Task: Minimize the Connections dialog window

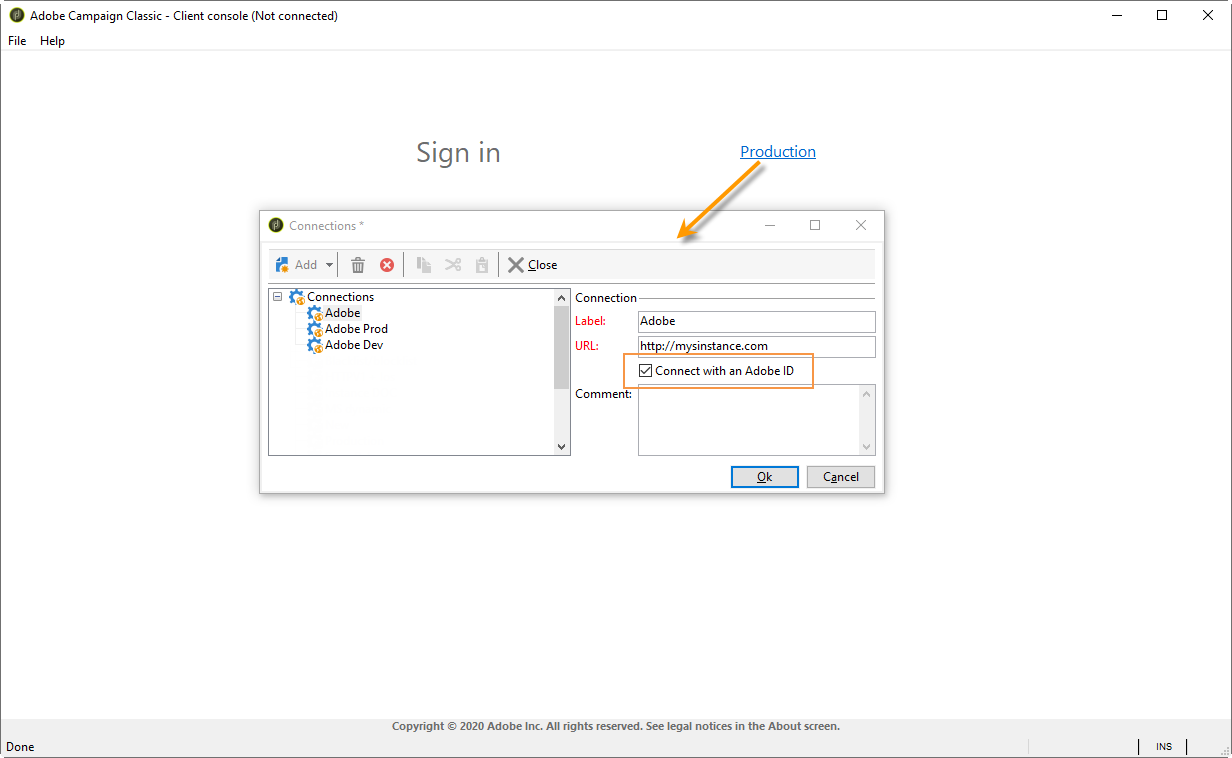Action: click(x=769, y=226)
